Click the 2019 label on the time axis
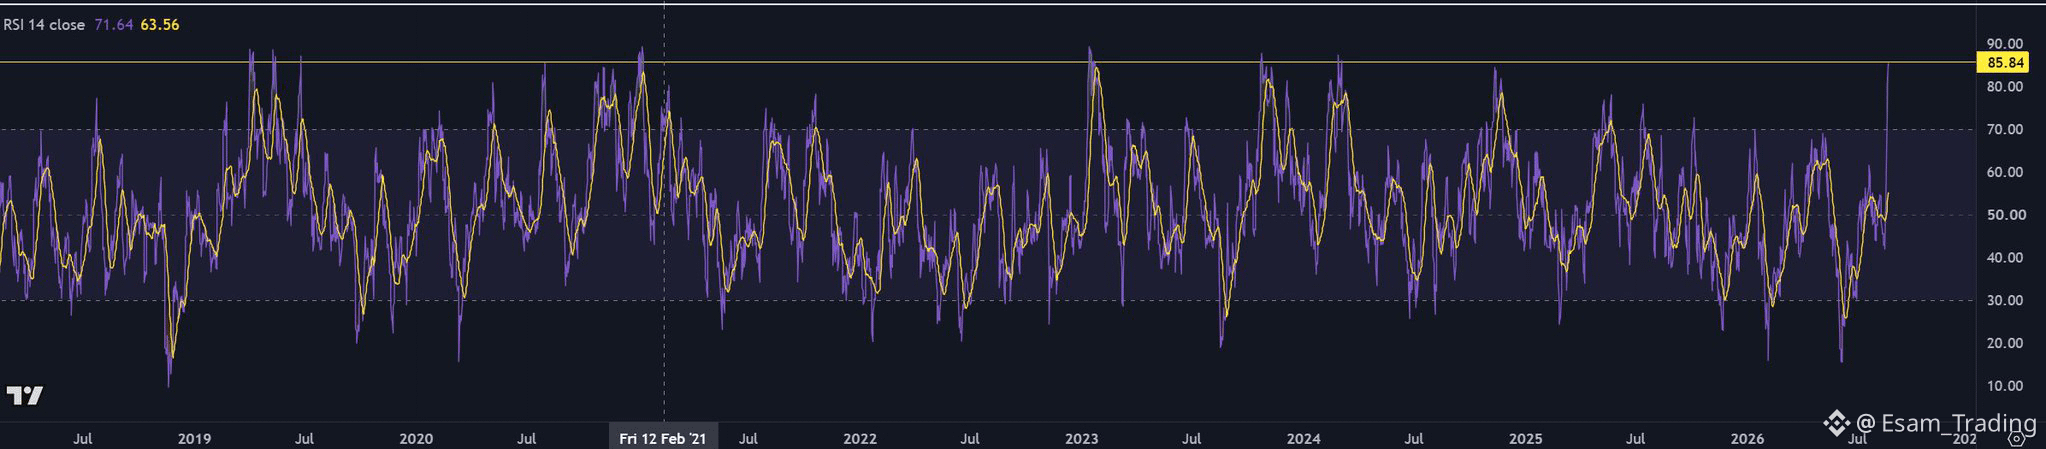Screen dimensions: 2046x449 [x=194, y=438]
